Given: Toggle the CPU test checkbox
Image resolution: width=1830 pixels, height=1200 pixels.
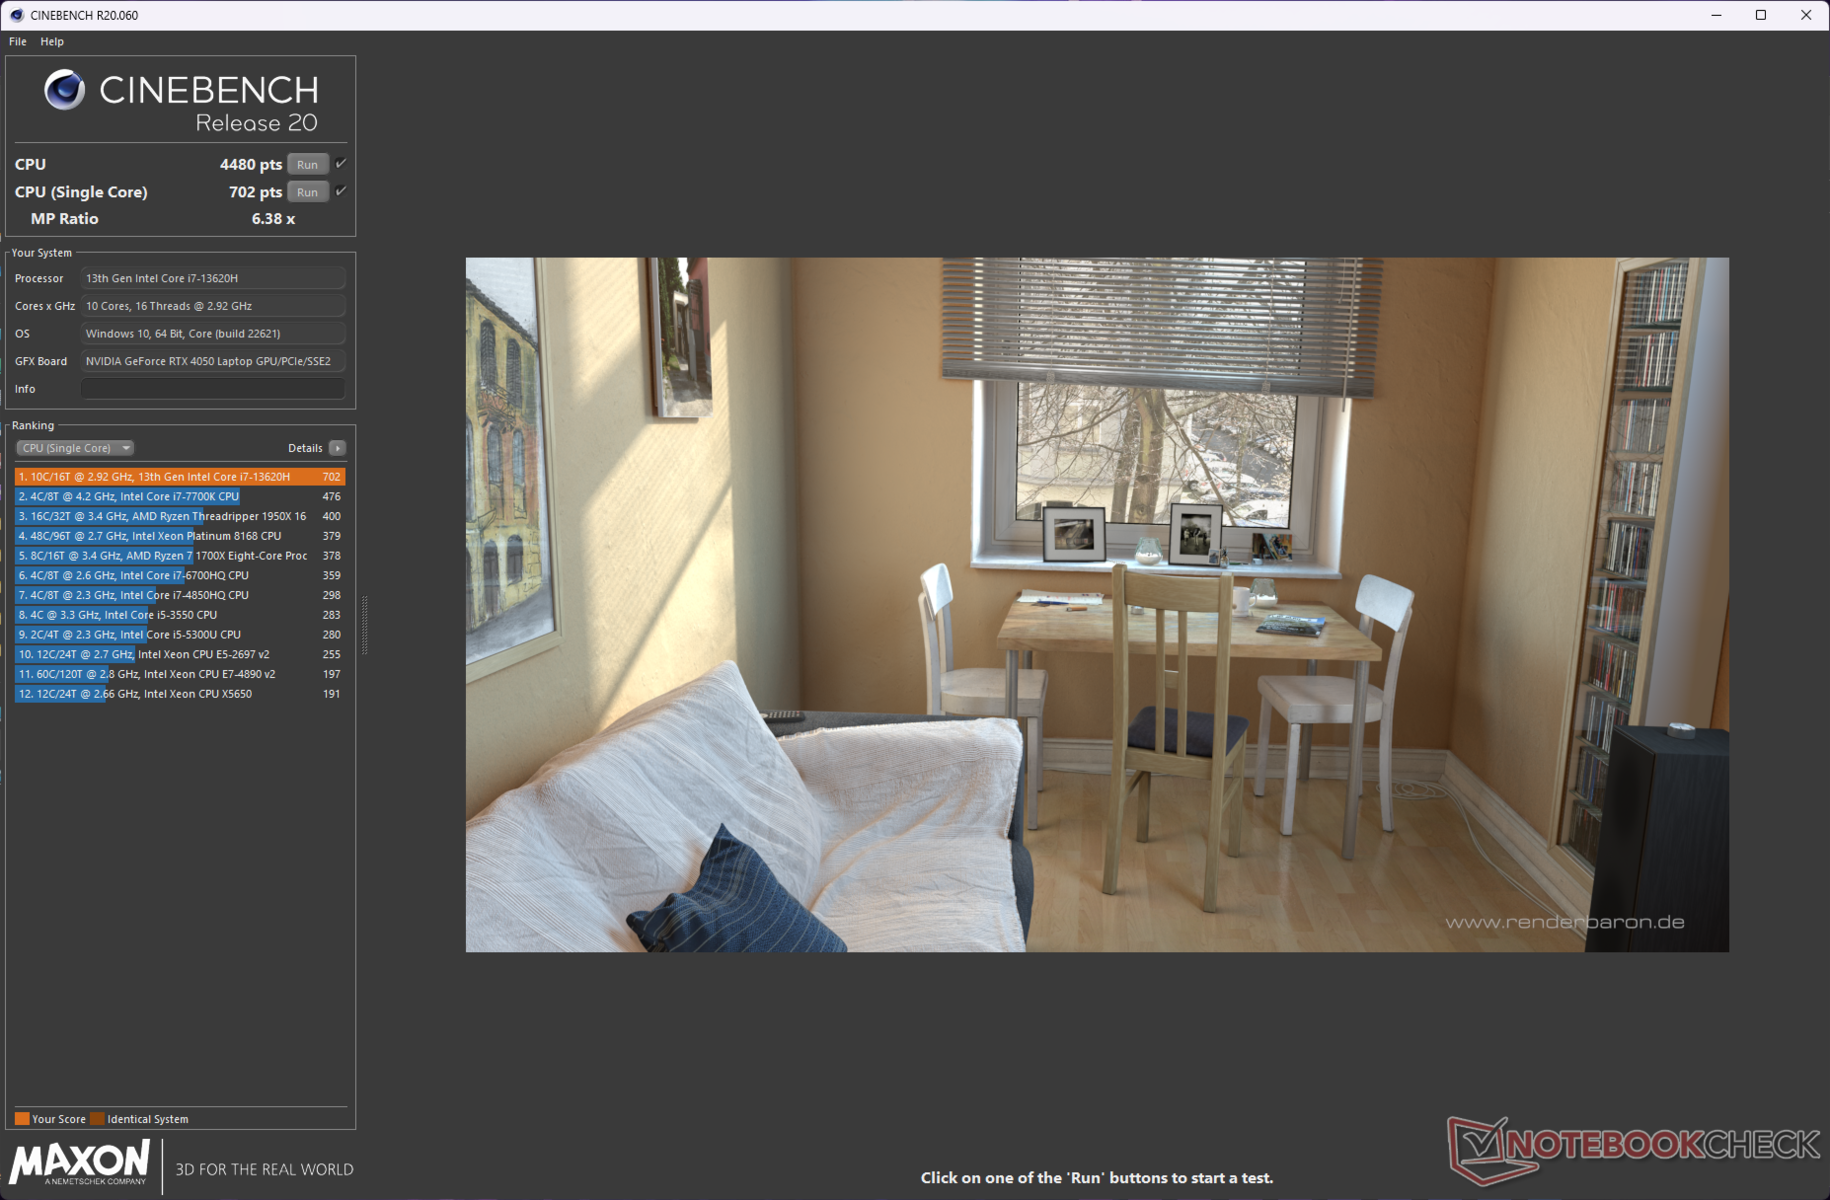Looking at the screenshot, I should (341, 164).
